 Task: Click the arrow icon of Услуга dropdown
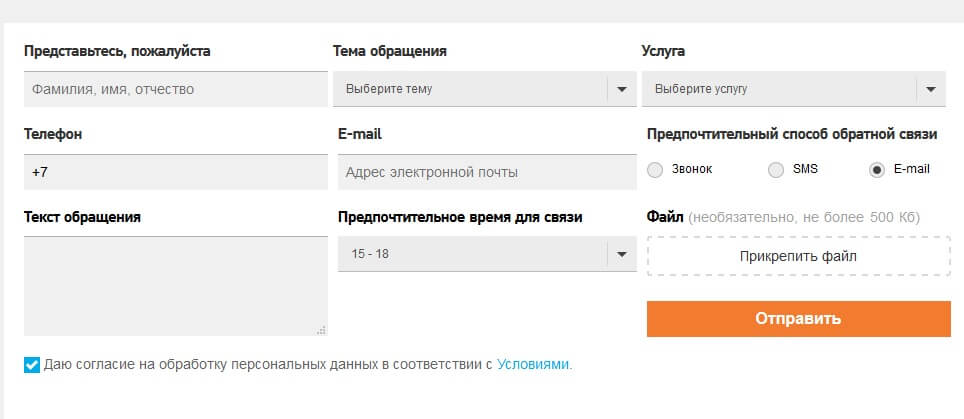tap(931, 89)
